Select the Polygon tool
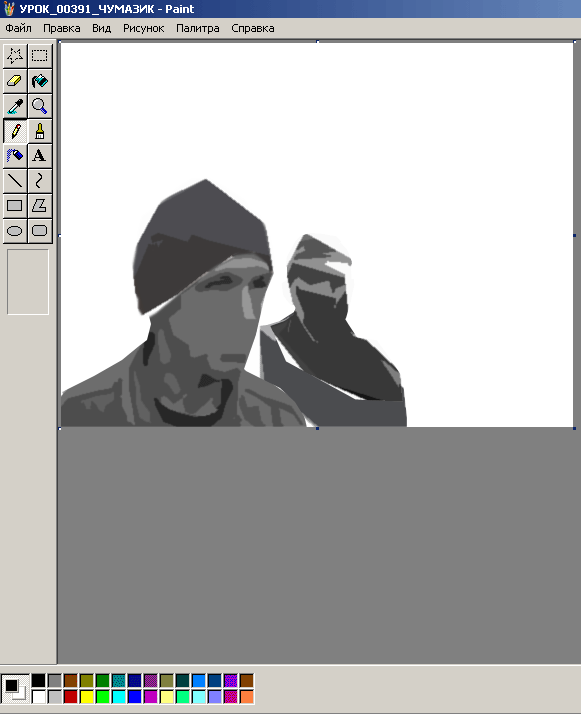581x714 pixels. (40, 206)
